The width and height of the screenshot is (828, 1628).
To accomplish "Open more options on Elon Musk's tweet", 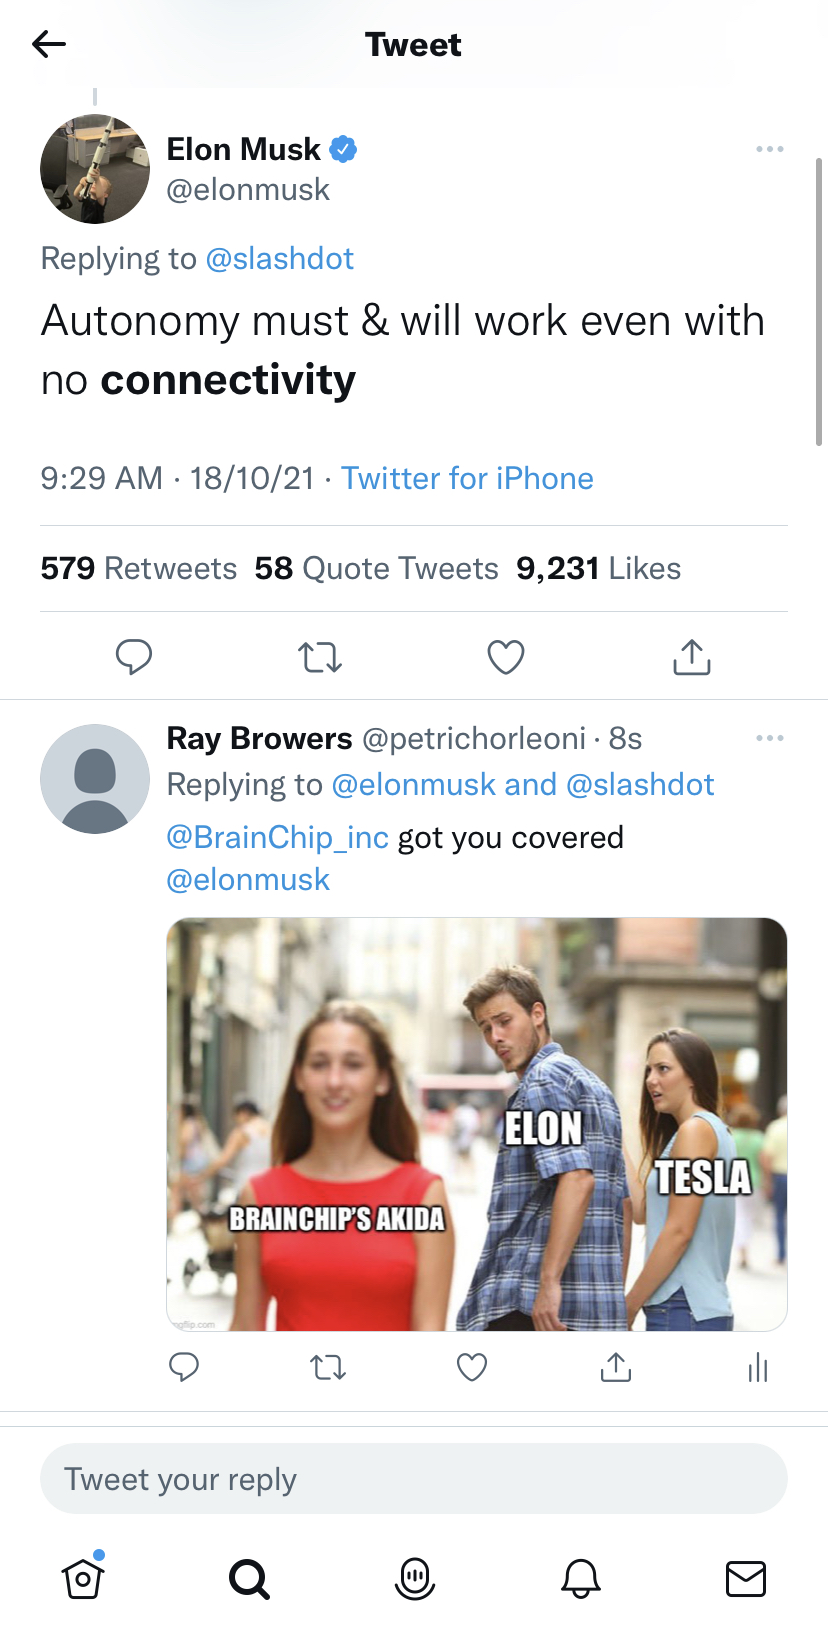I will (769, 149).
